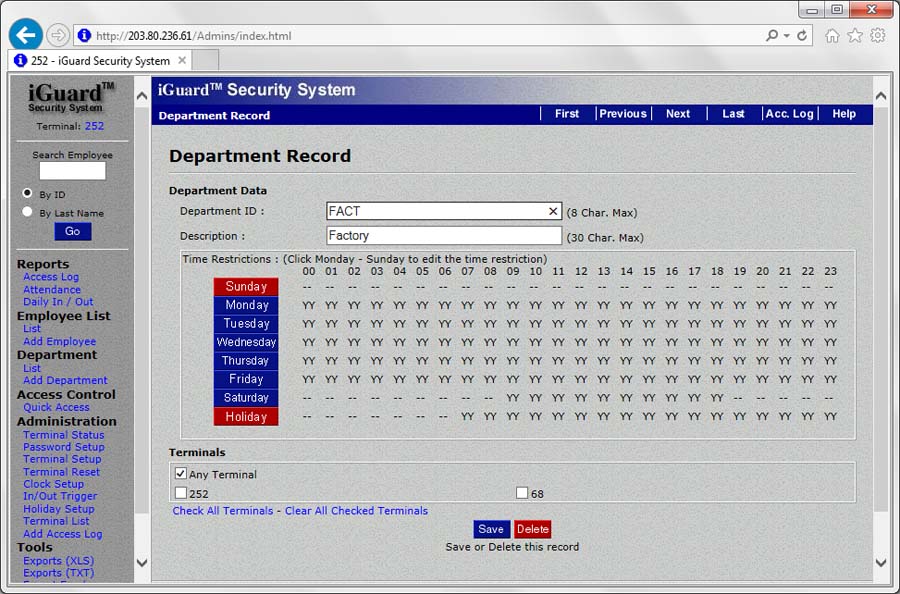Open Terminal Status link
This screenshot has width=900, height=594.
(64, 434)
